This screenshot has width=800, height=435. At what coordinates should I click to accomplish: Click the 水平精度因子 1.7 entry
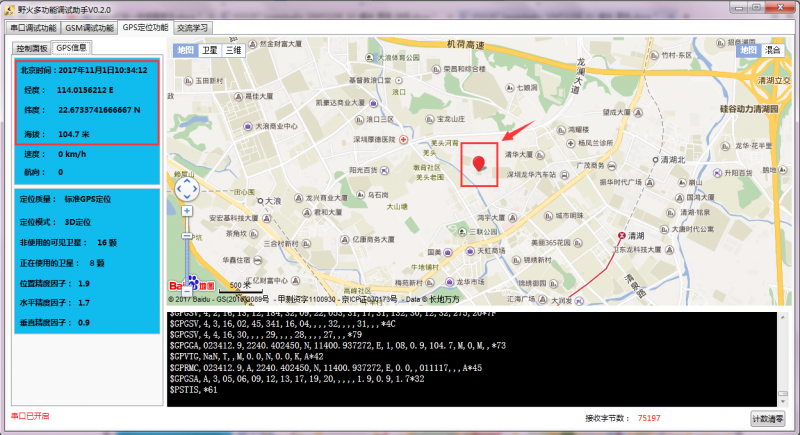tap(55, 303)
